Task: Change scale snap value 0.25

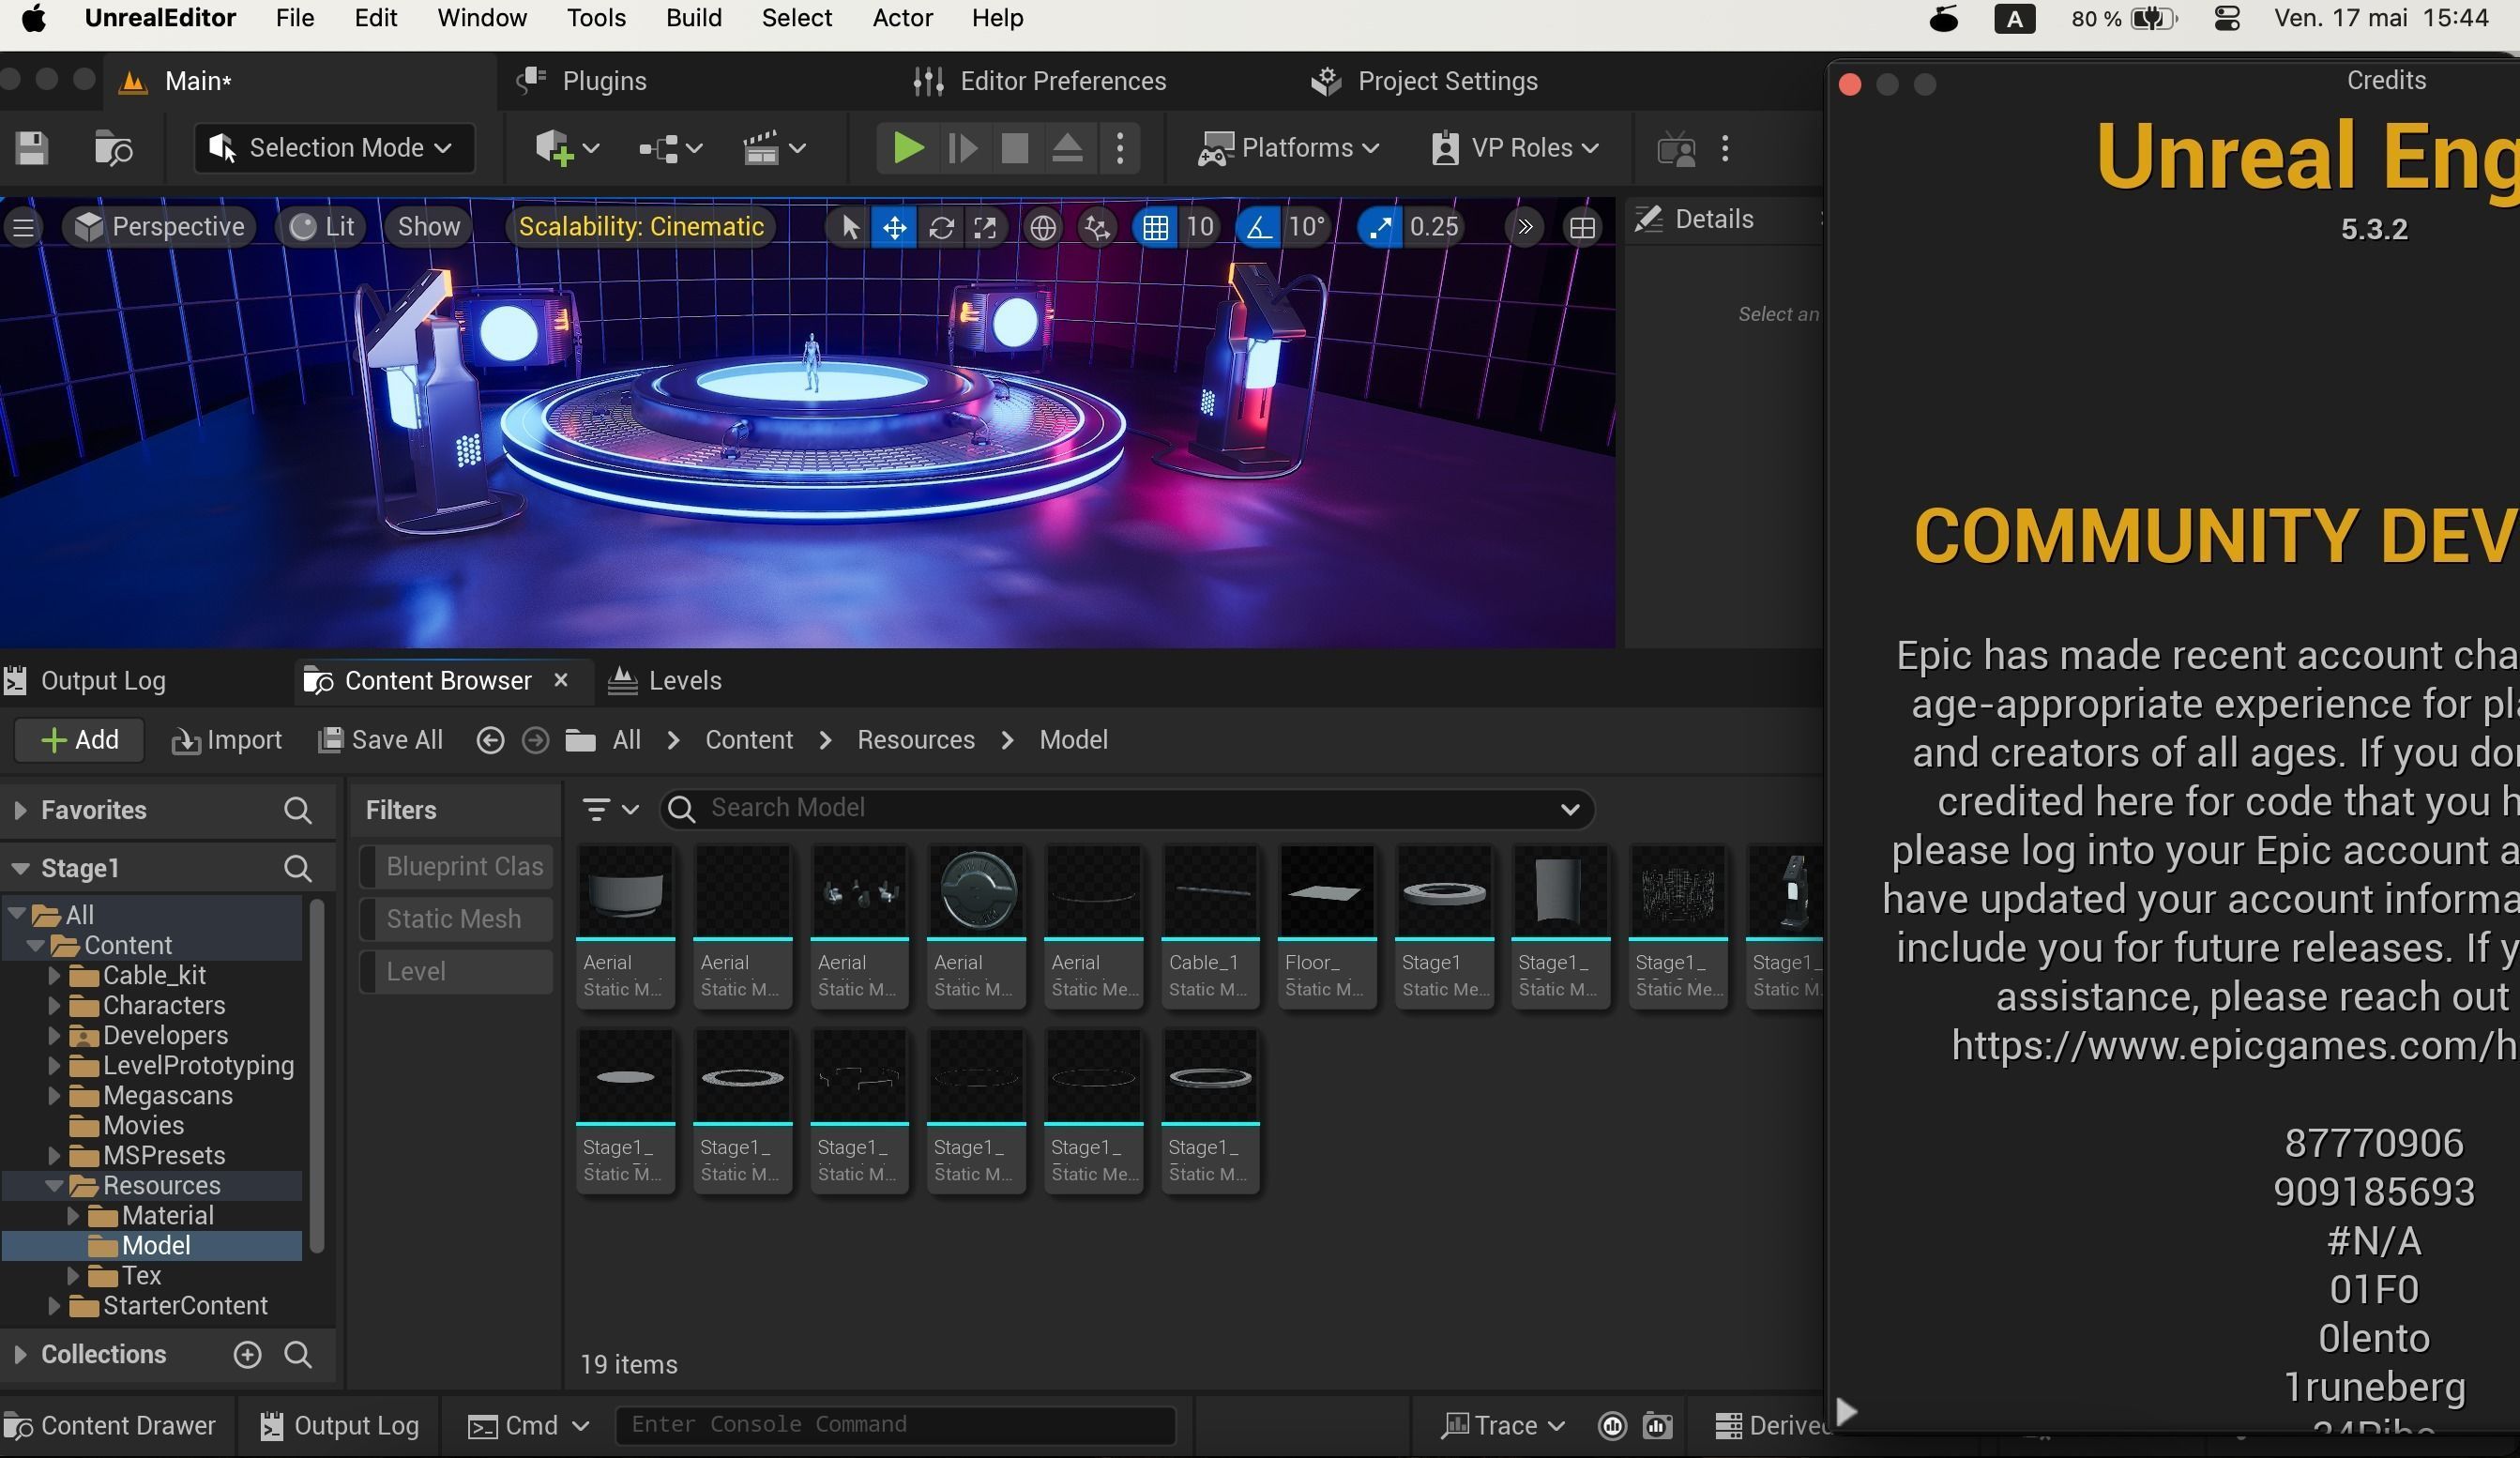Action: pos(1434,227)
